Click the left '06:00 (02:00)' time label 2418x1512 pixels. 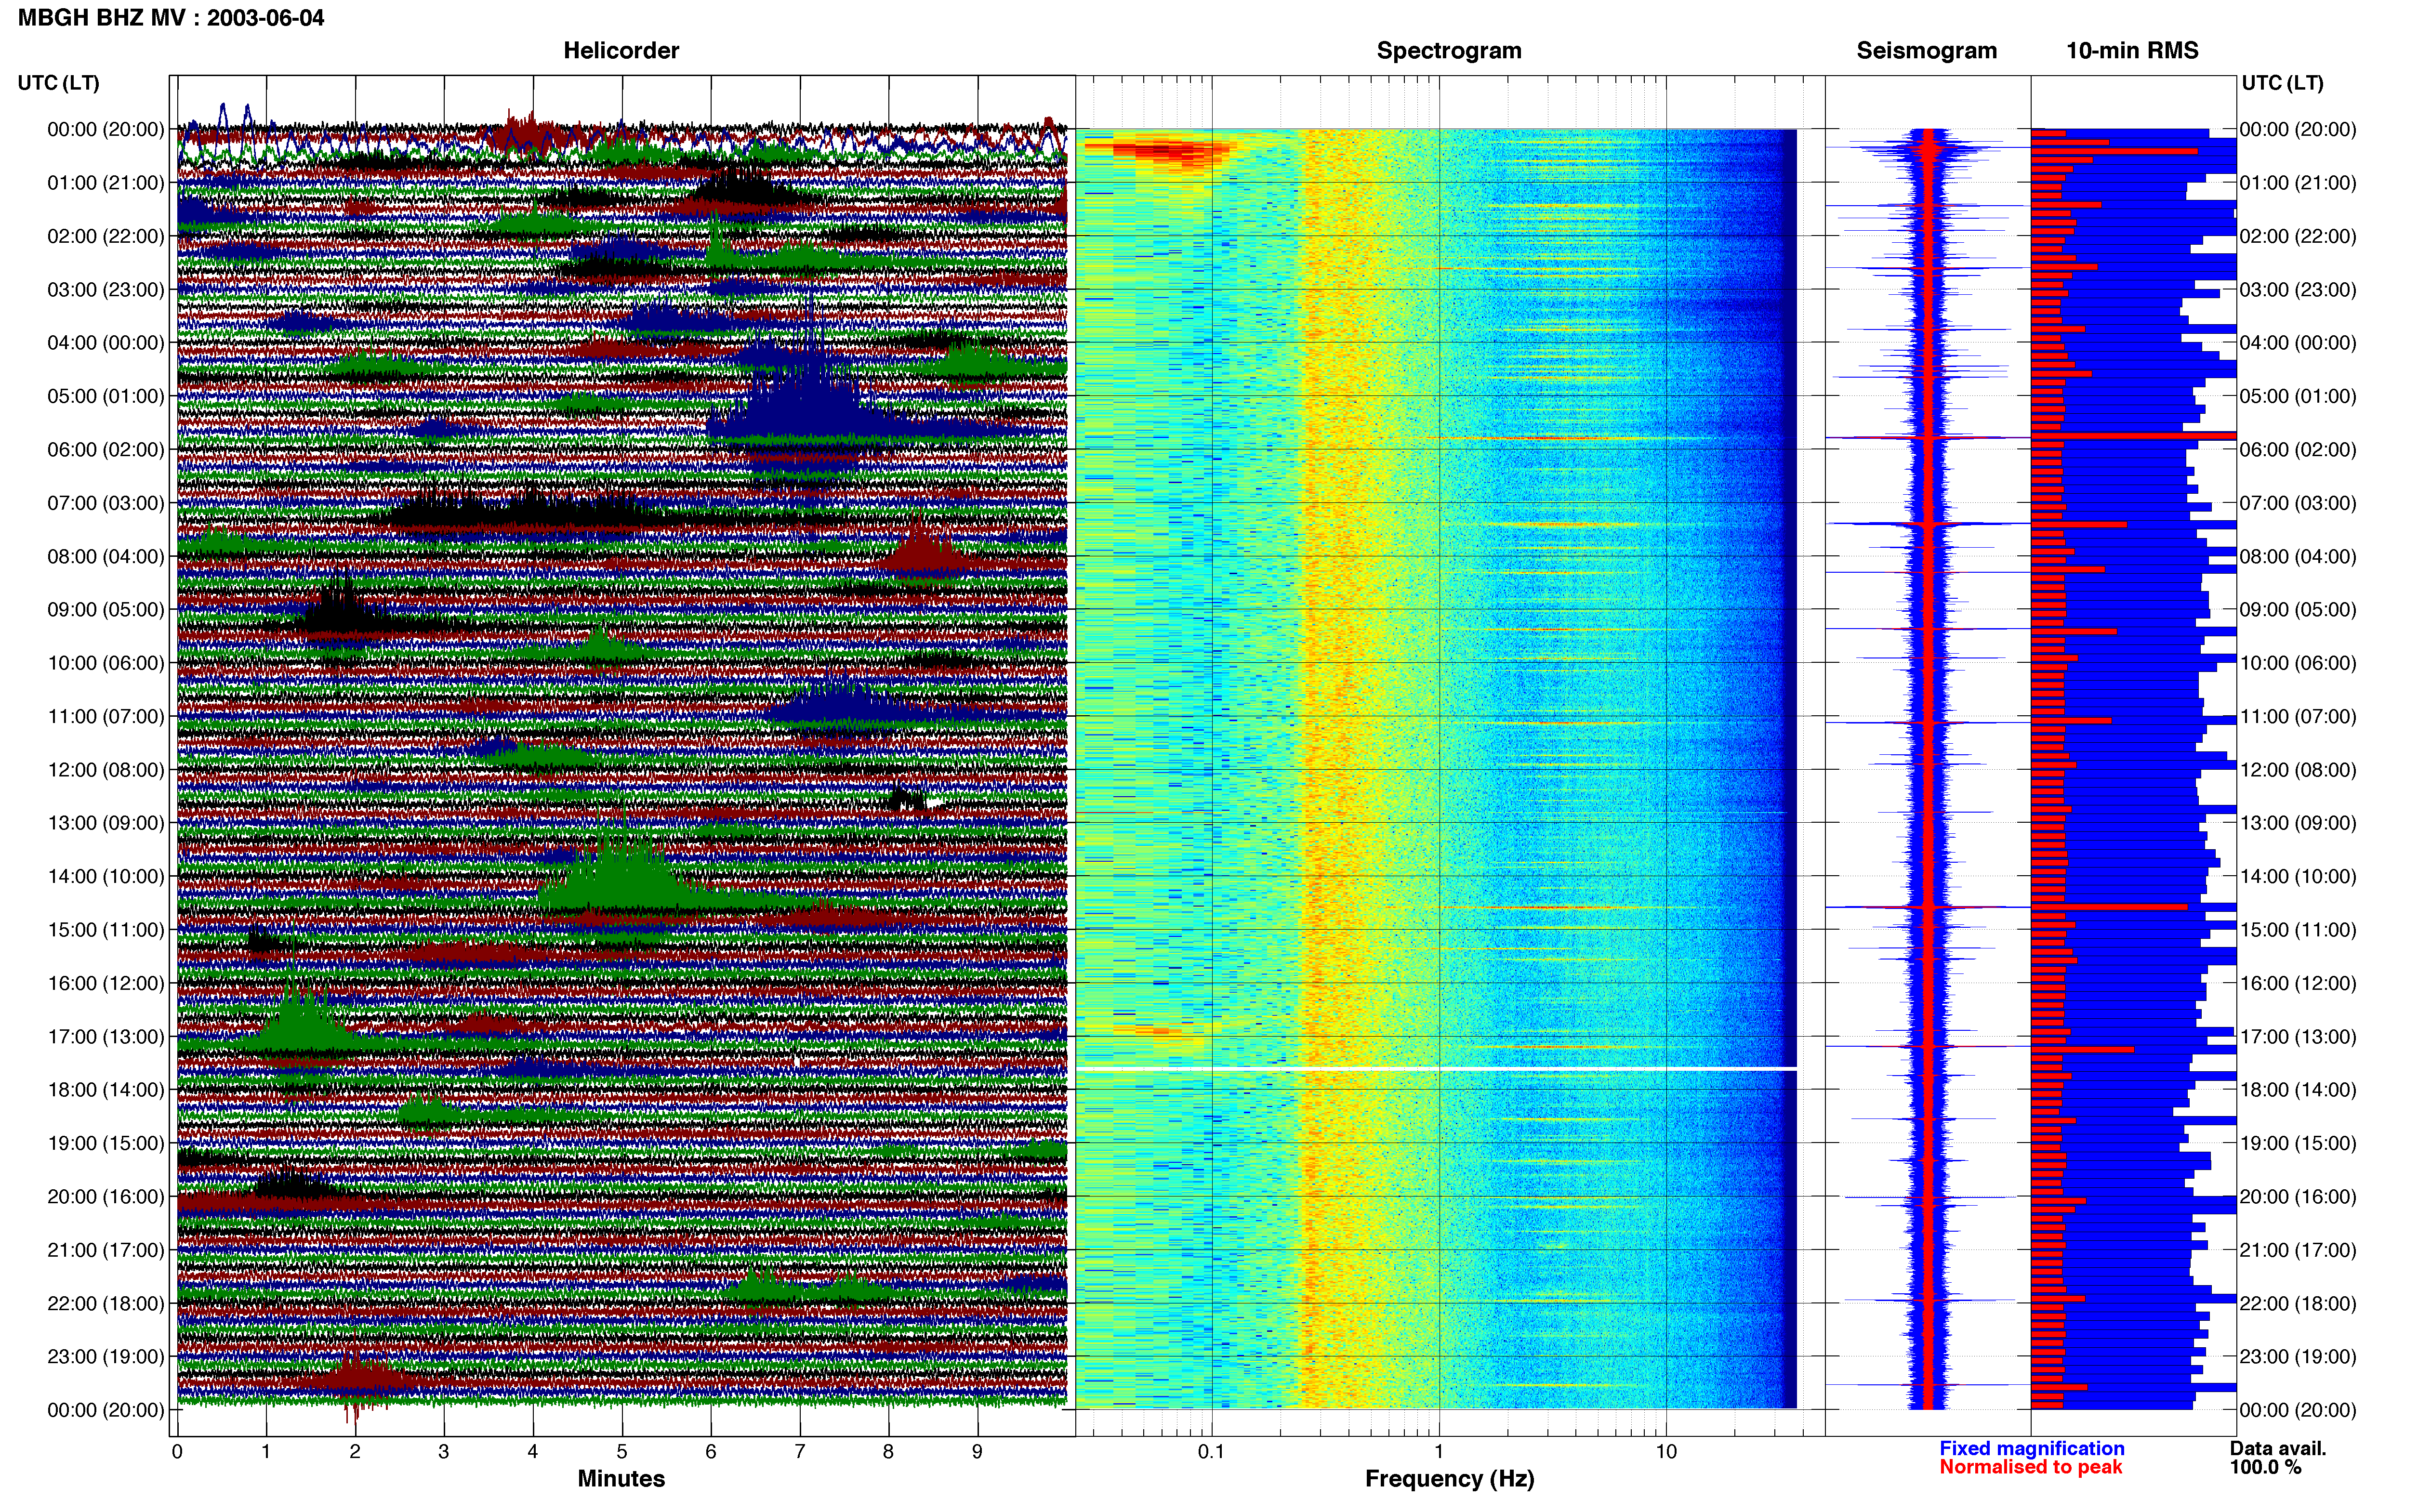(105, 450)
